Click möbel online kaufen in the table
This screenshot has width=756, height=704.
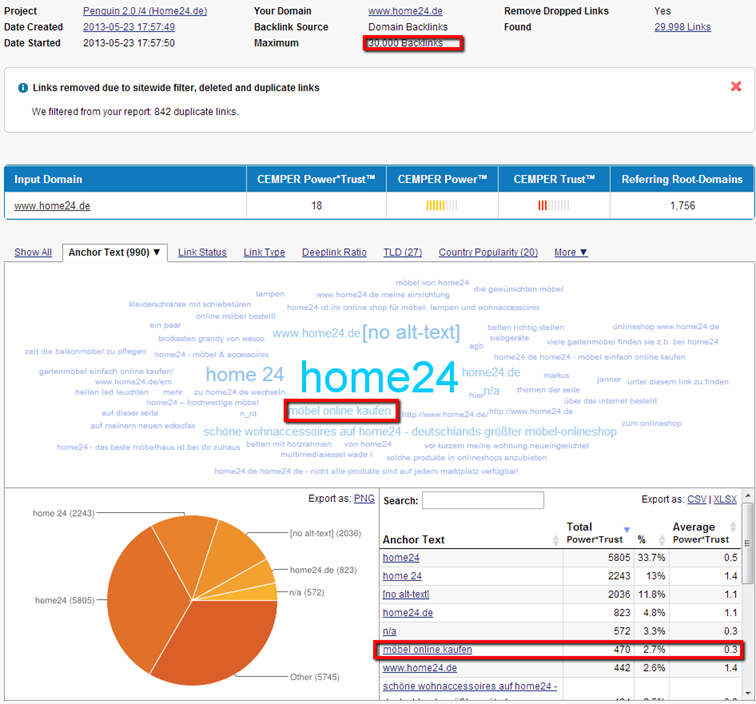pos(427,650)
